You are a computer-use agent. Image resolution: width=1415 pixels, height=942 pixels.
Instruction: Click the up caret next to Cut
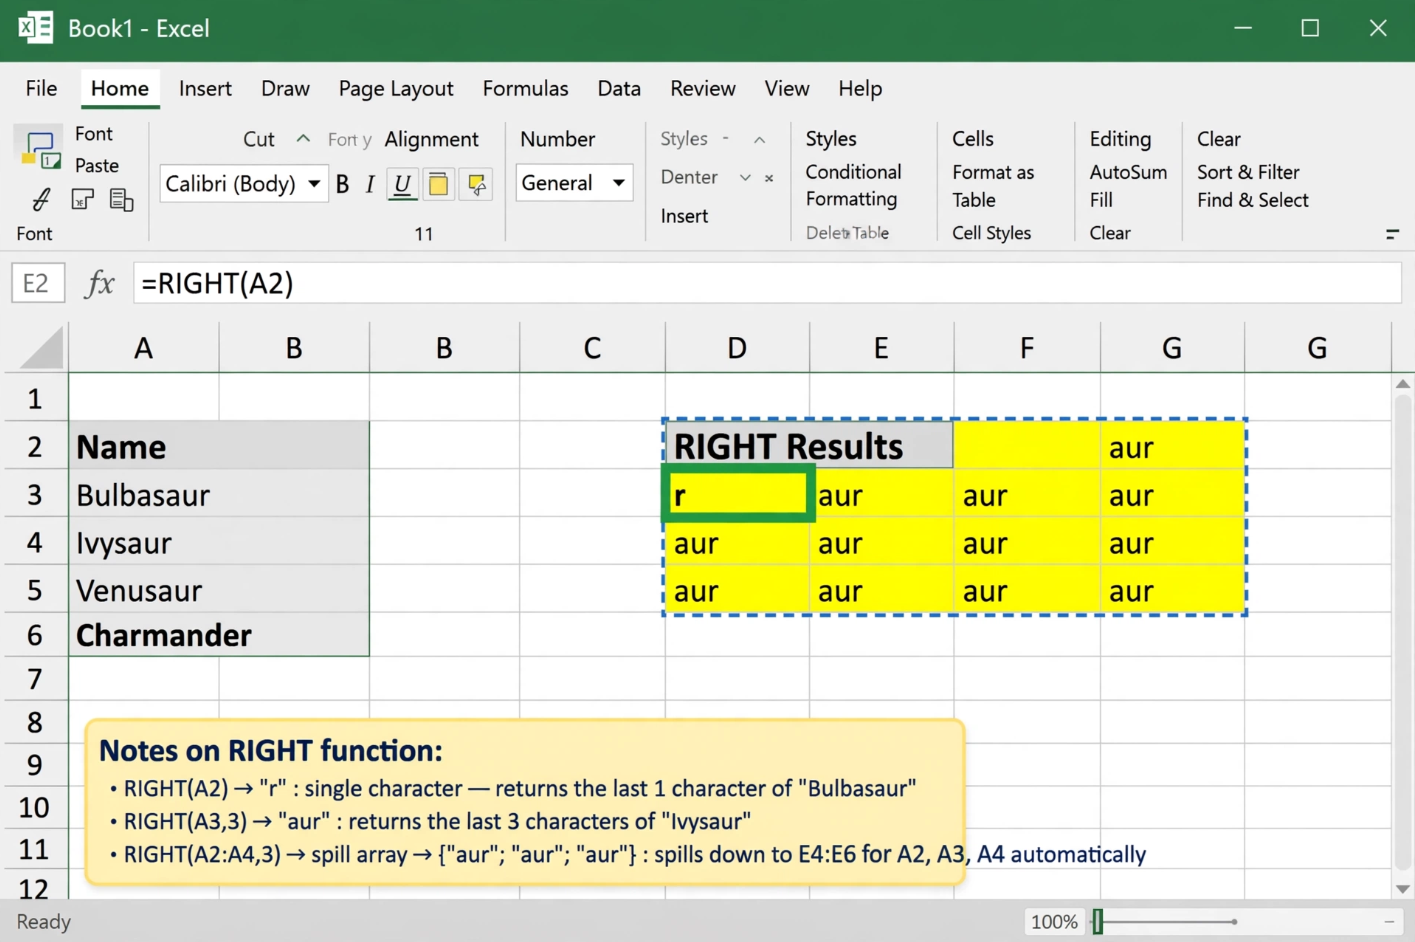(x=303, y=139)
